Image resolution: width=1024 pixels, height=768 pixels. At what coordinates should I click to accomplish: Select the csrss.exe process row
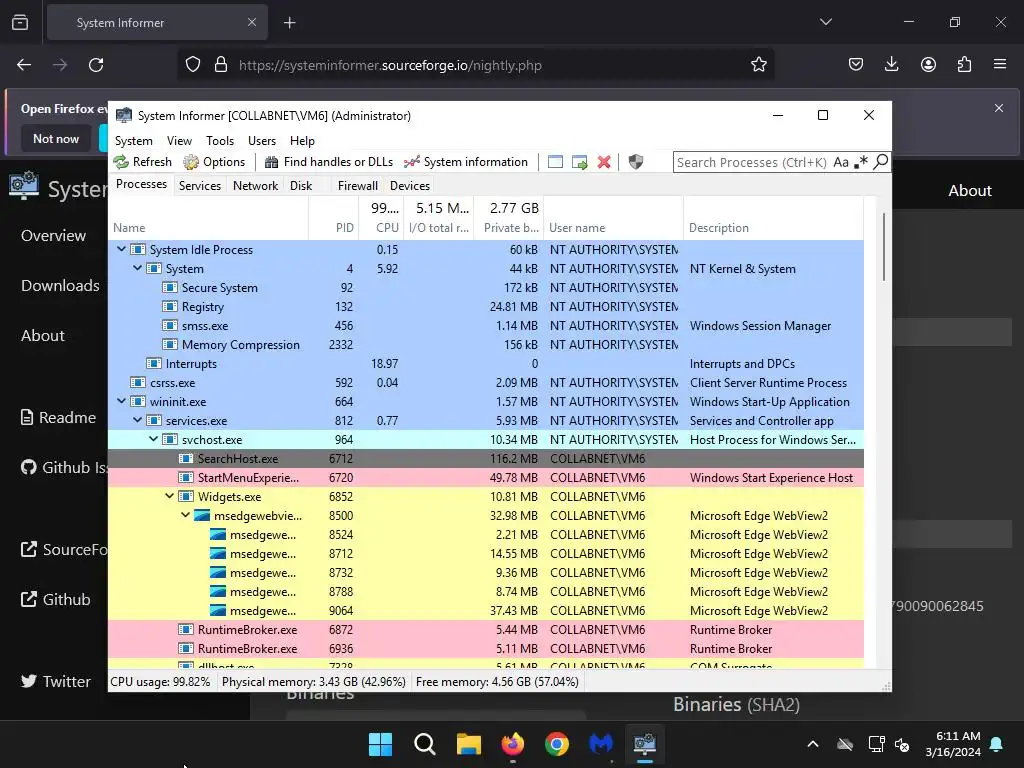486,382
